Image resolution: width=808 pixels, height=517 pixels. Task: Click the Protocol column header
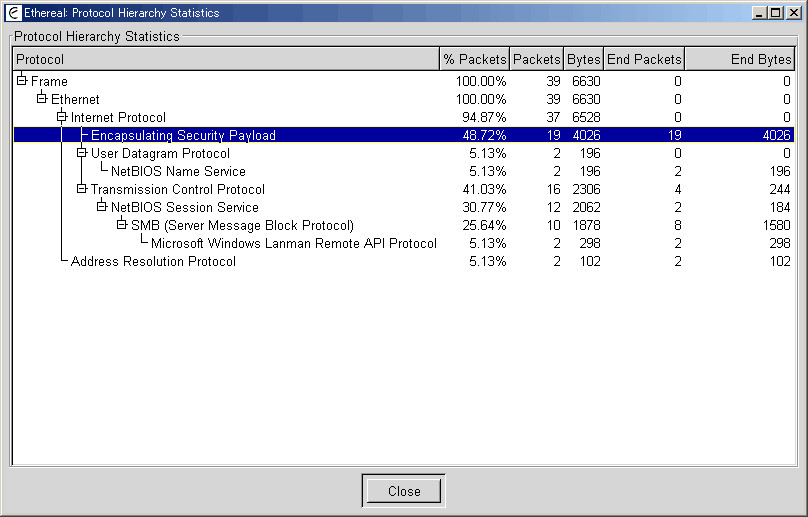226,59
